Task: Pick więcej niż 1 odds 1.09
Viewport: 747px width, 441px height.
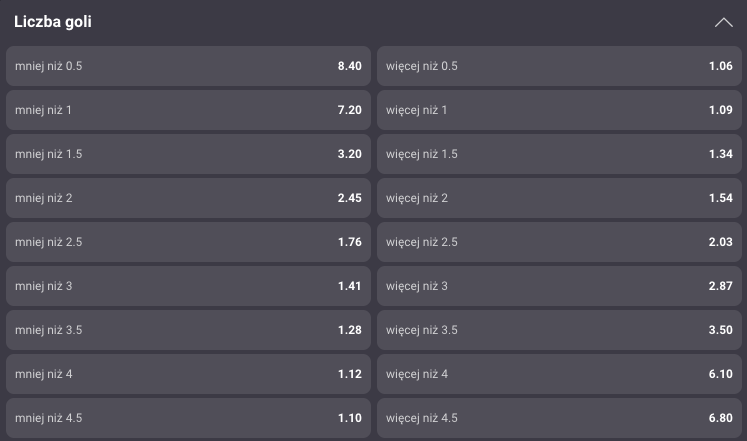Action: coord(559,110)
